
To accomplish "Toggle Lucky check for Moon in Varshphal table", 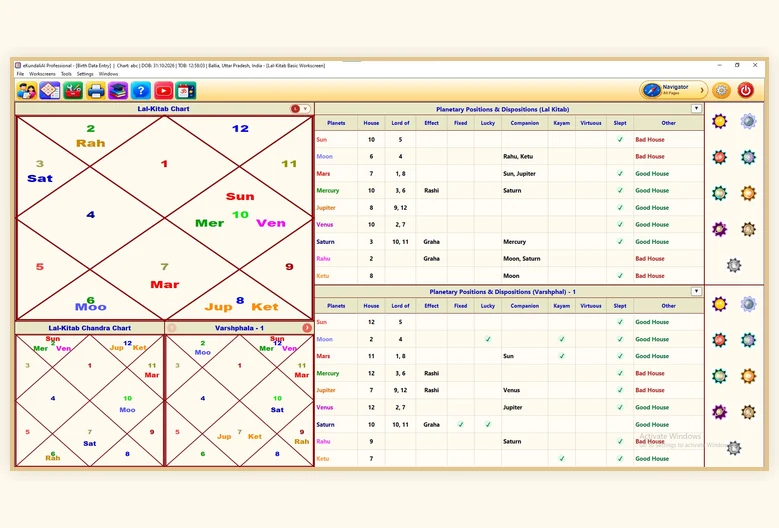I will [x=488, y=339].
